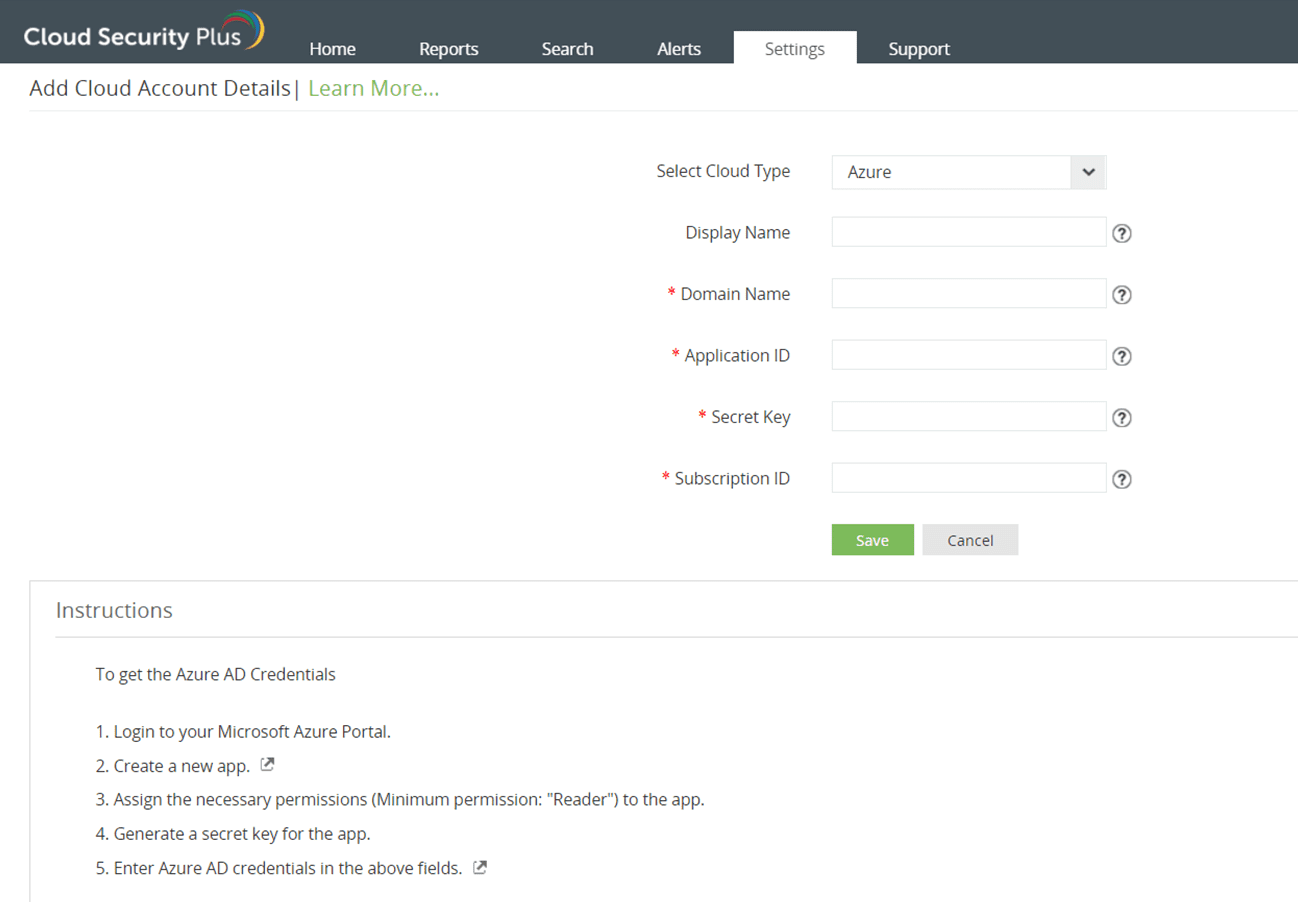
Task: Focus the Domain Name input field
Action: click(969, 293)
